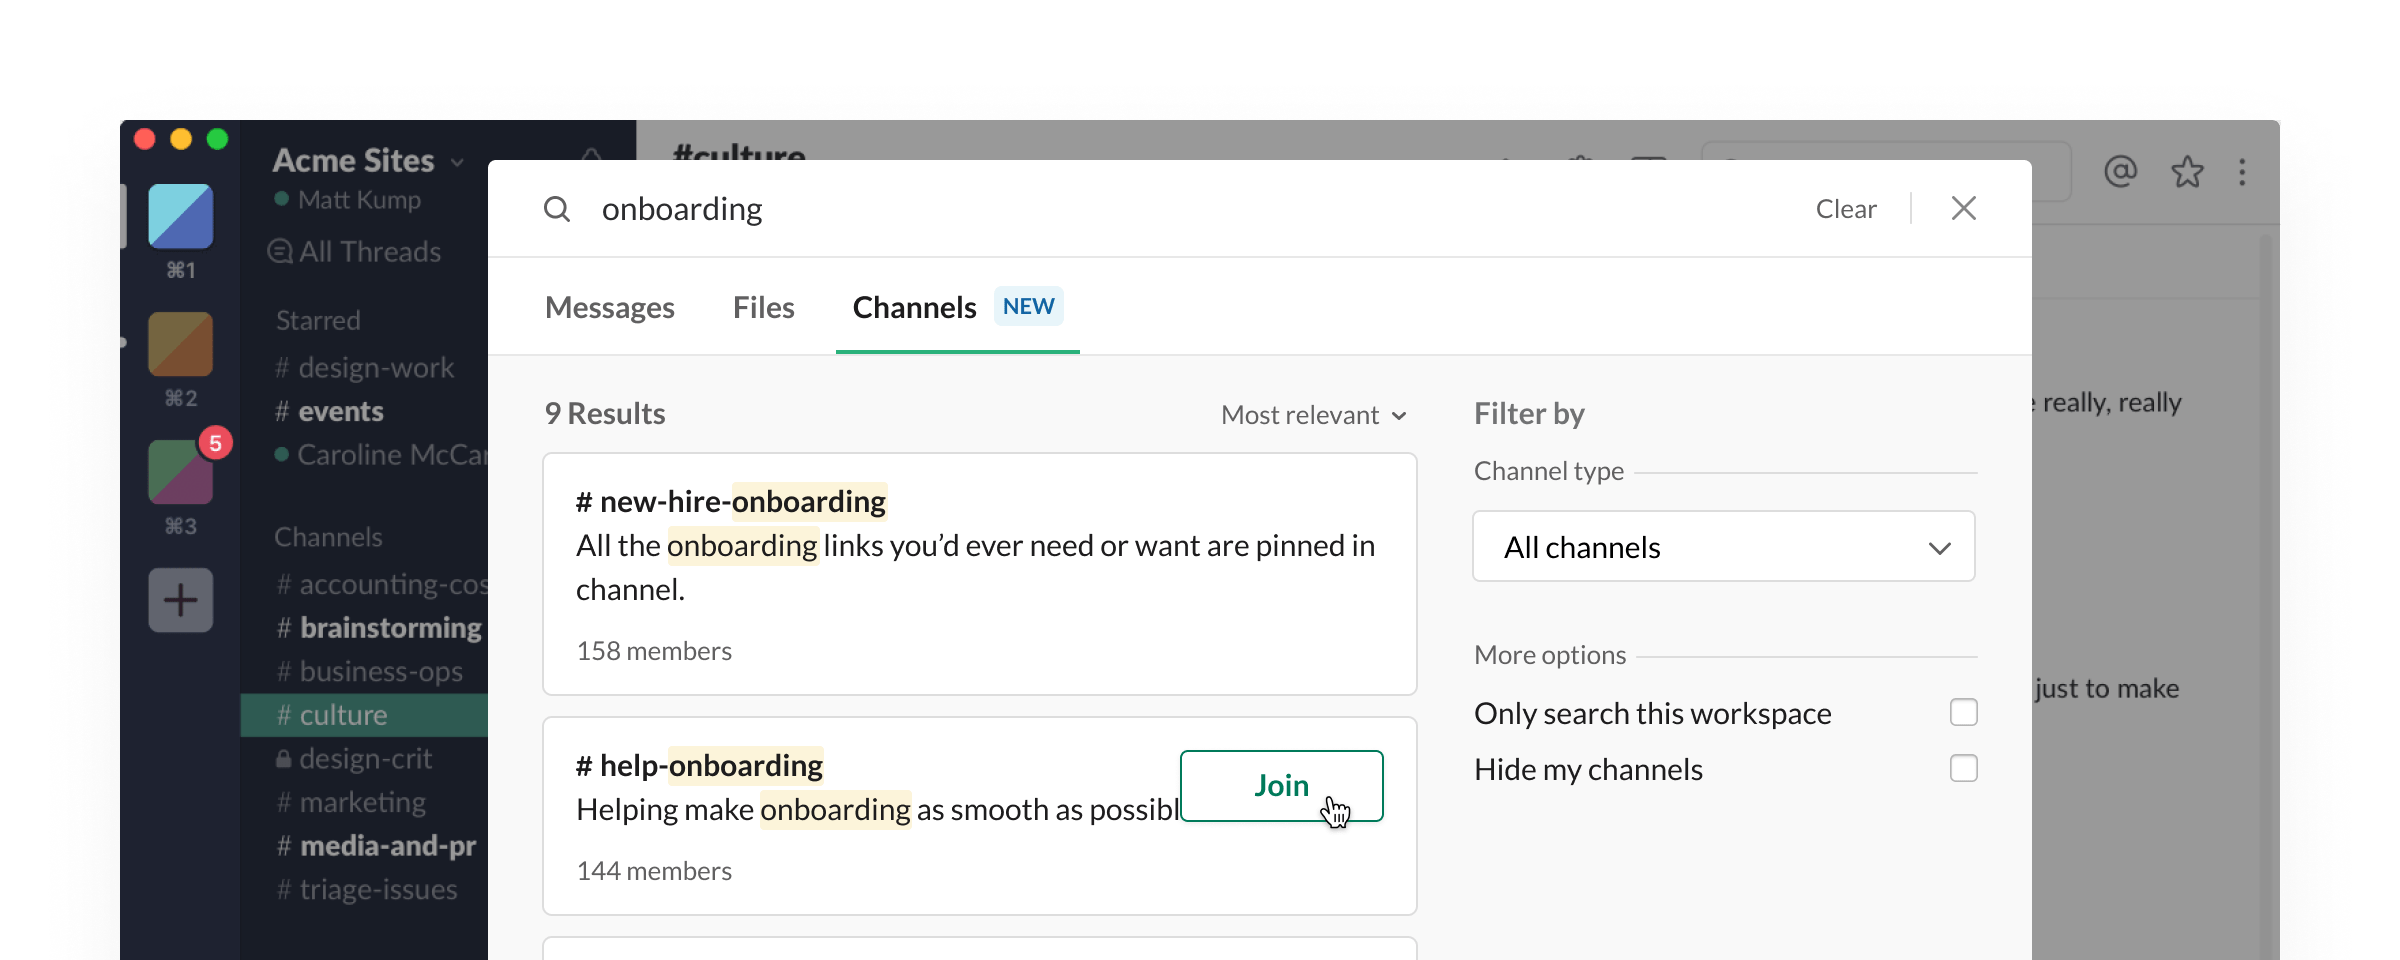2400x960 pixels.
Task: Clear the search query
Action: pyautogui.click(x=1845, y=208)
